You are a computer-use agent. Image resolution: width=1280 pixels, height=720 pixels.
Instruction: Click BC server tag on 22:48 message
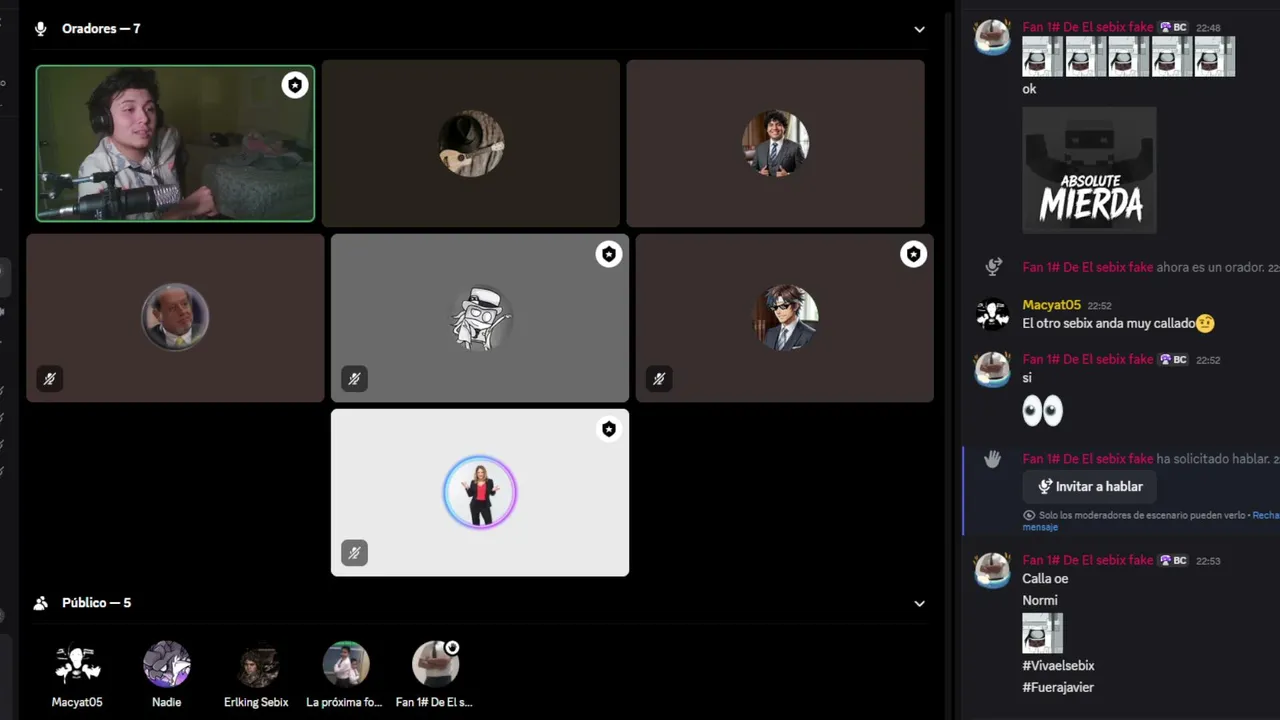(1173, 27)
